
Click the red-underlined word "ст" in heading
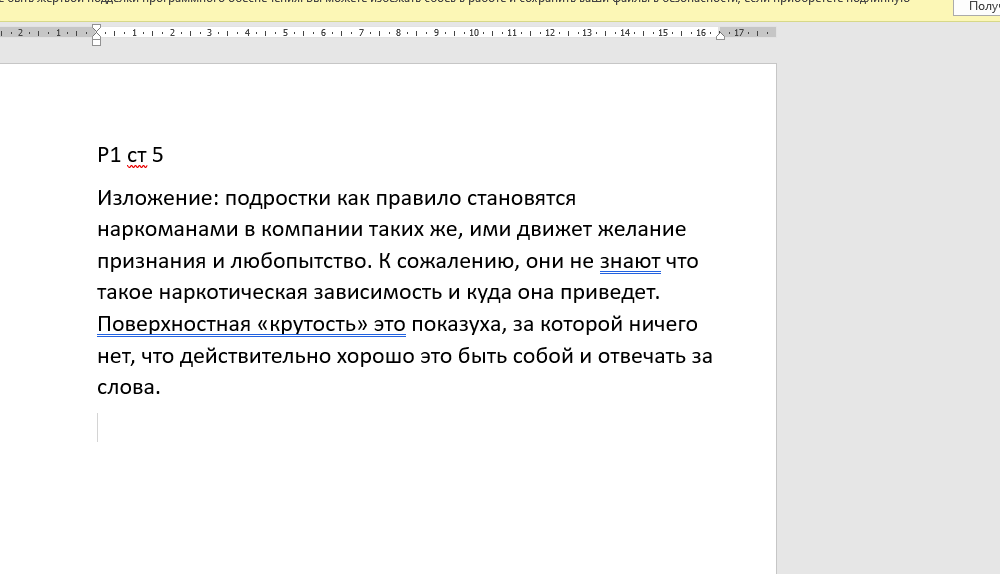[x=137, y=155]
